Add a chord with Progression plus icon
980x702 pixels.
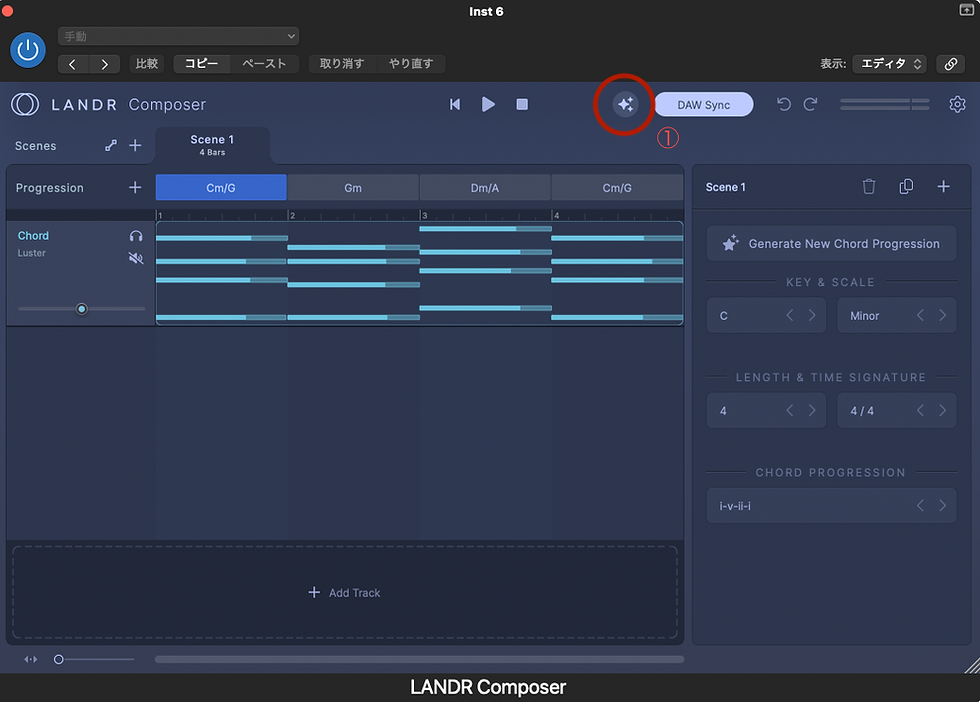click(x=135, y=188)
